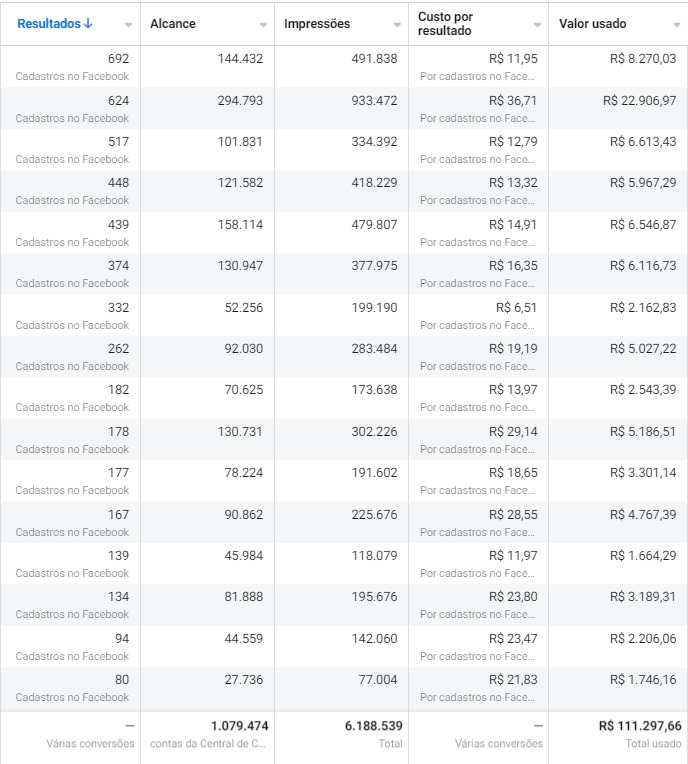The height and width of the screenshot is (764, 688).
Task: Click the 332 Cadastros no Facebook cell
Action: [x=70, y=315]
